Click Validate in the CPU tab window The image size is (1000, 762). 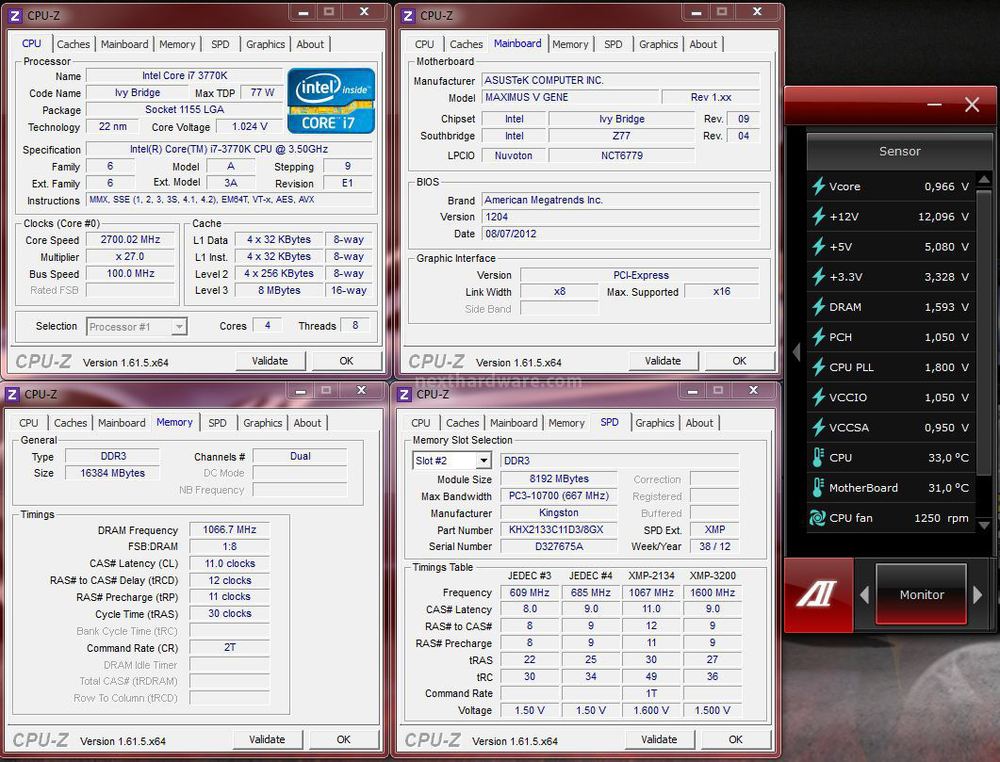[270, 361]
